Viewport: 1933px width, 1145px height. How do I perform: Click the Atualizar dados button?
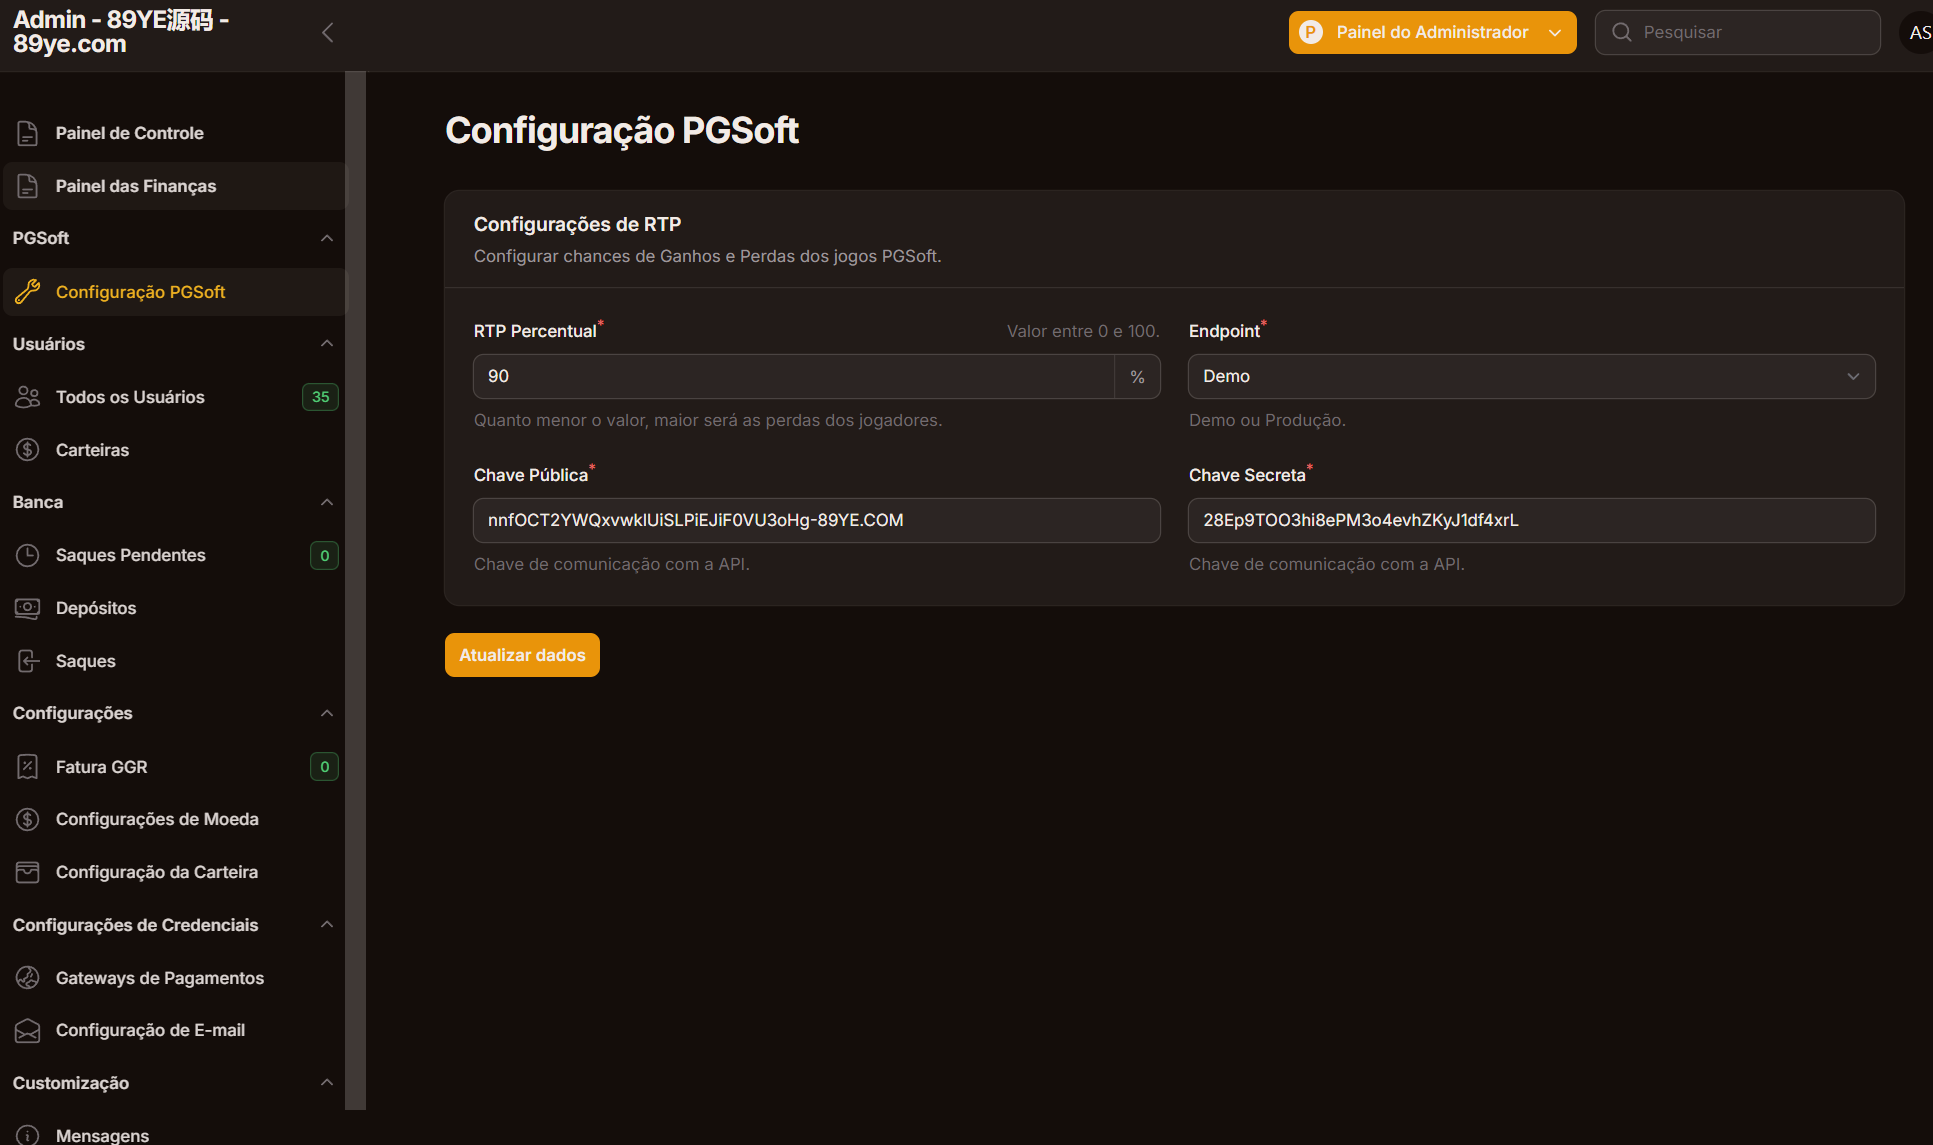click(x=522, y=655)
